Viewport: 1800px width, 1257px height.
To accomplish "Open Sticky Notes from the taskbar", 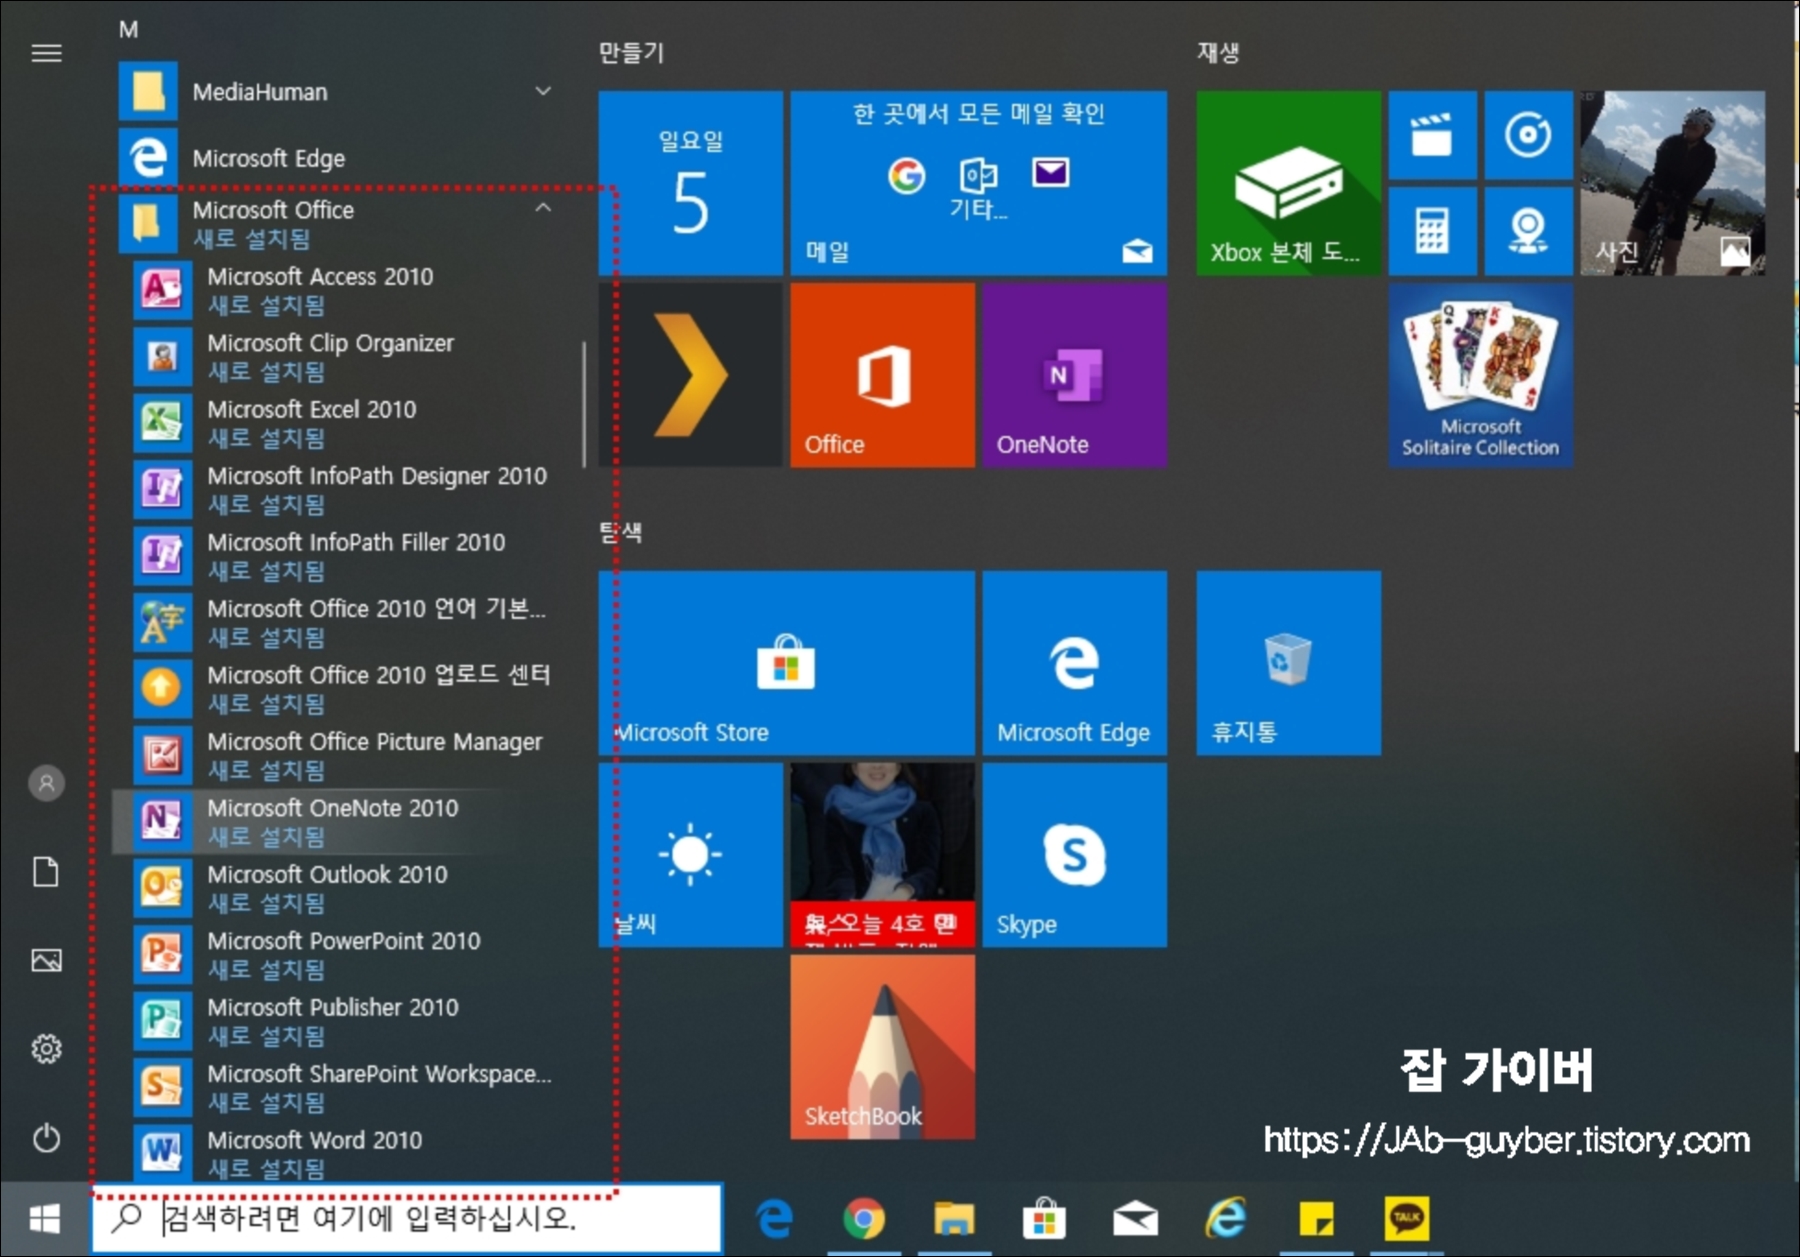I will pos(1316,1219).
